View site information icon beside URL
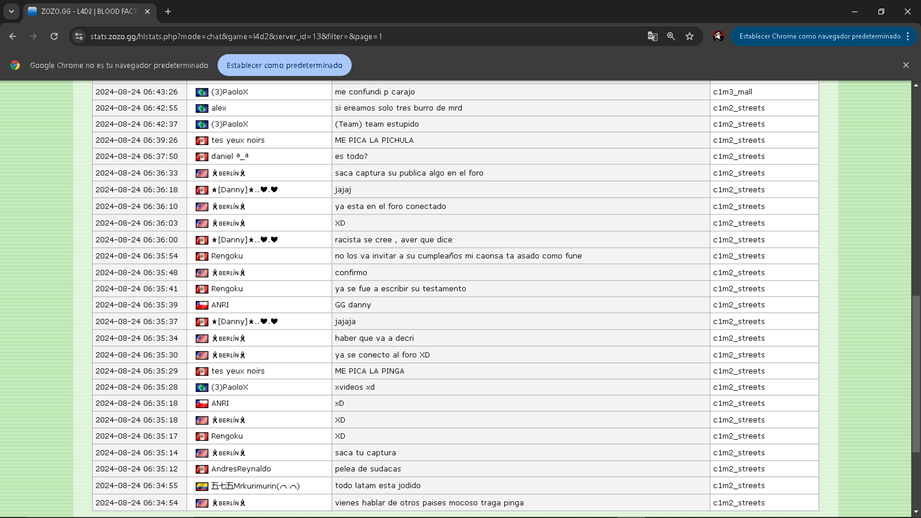Screen dimensions: 921x518 79,36
